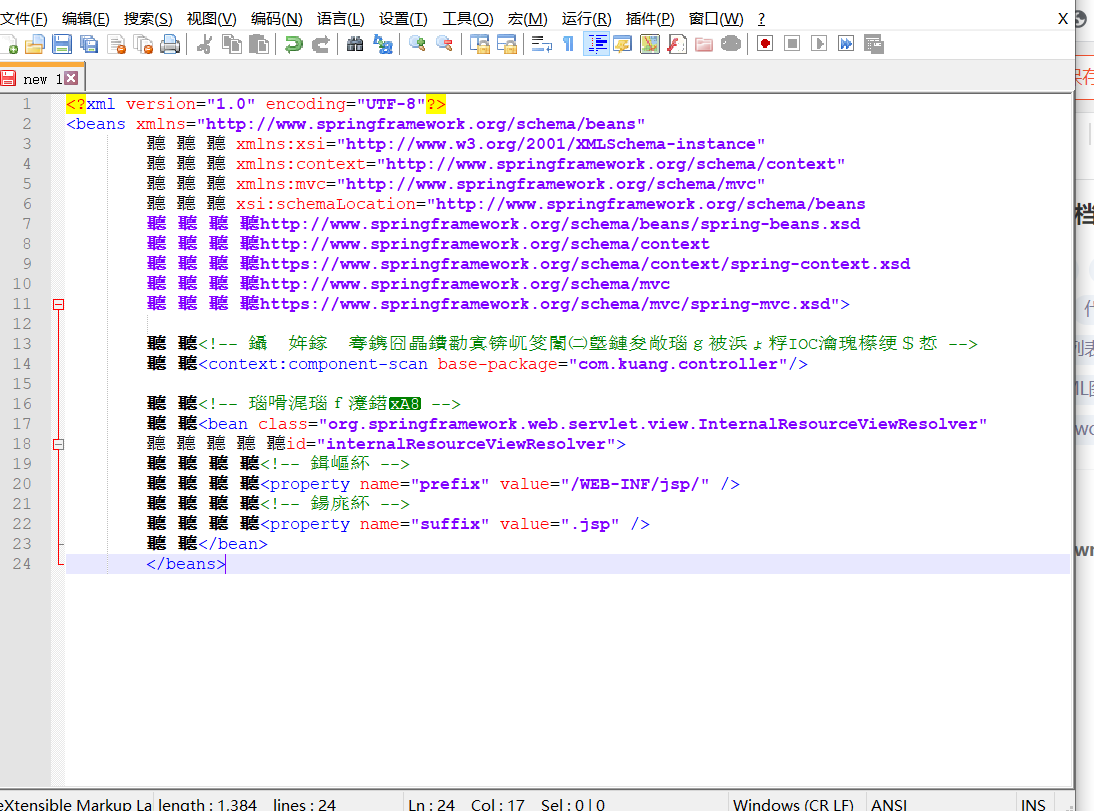Start macro recording with the red dot icon

click(x=765, y=45)
